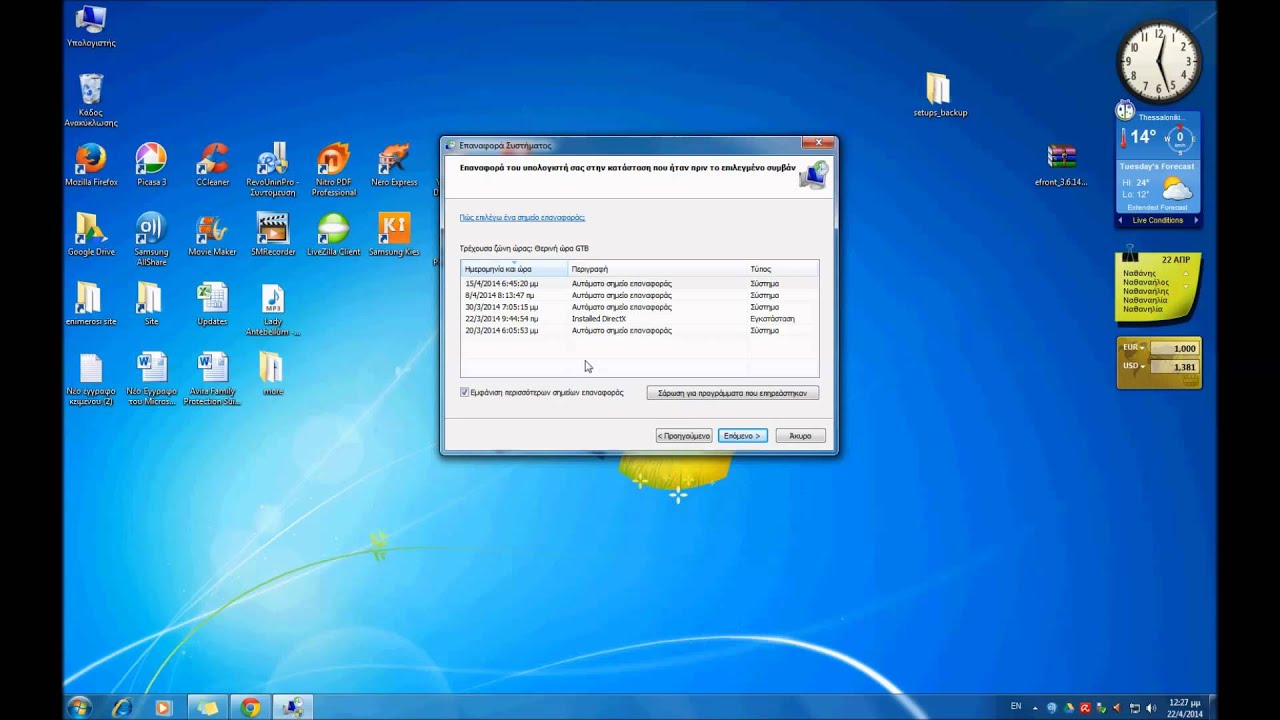
Task: Open the Κάδος Ανακύκλωσης recycle bin
Action: (x=91, y=100)
